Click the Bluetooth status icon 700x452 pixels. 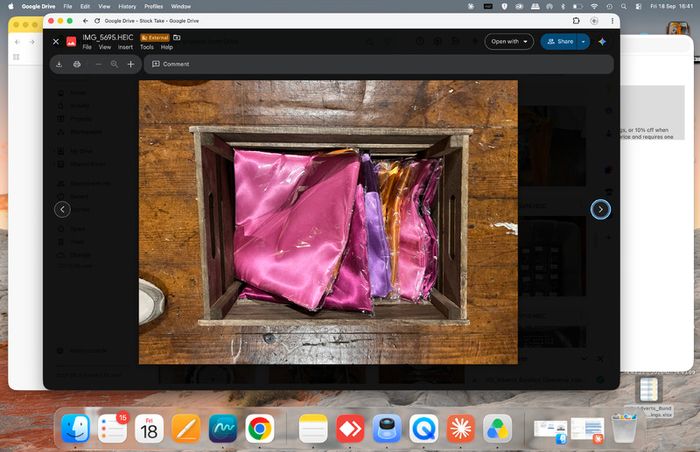[x=562, y=6]
